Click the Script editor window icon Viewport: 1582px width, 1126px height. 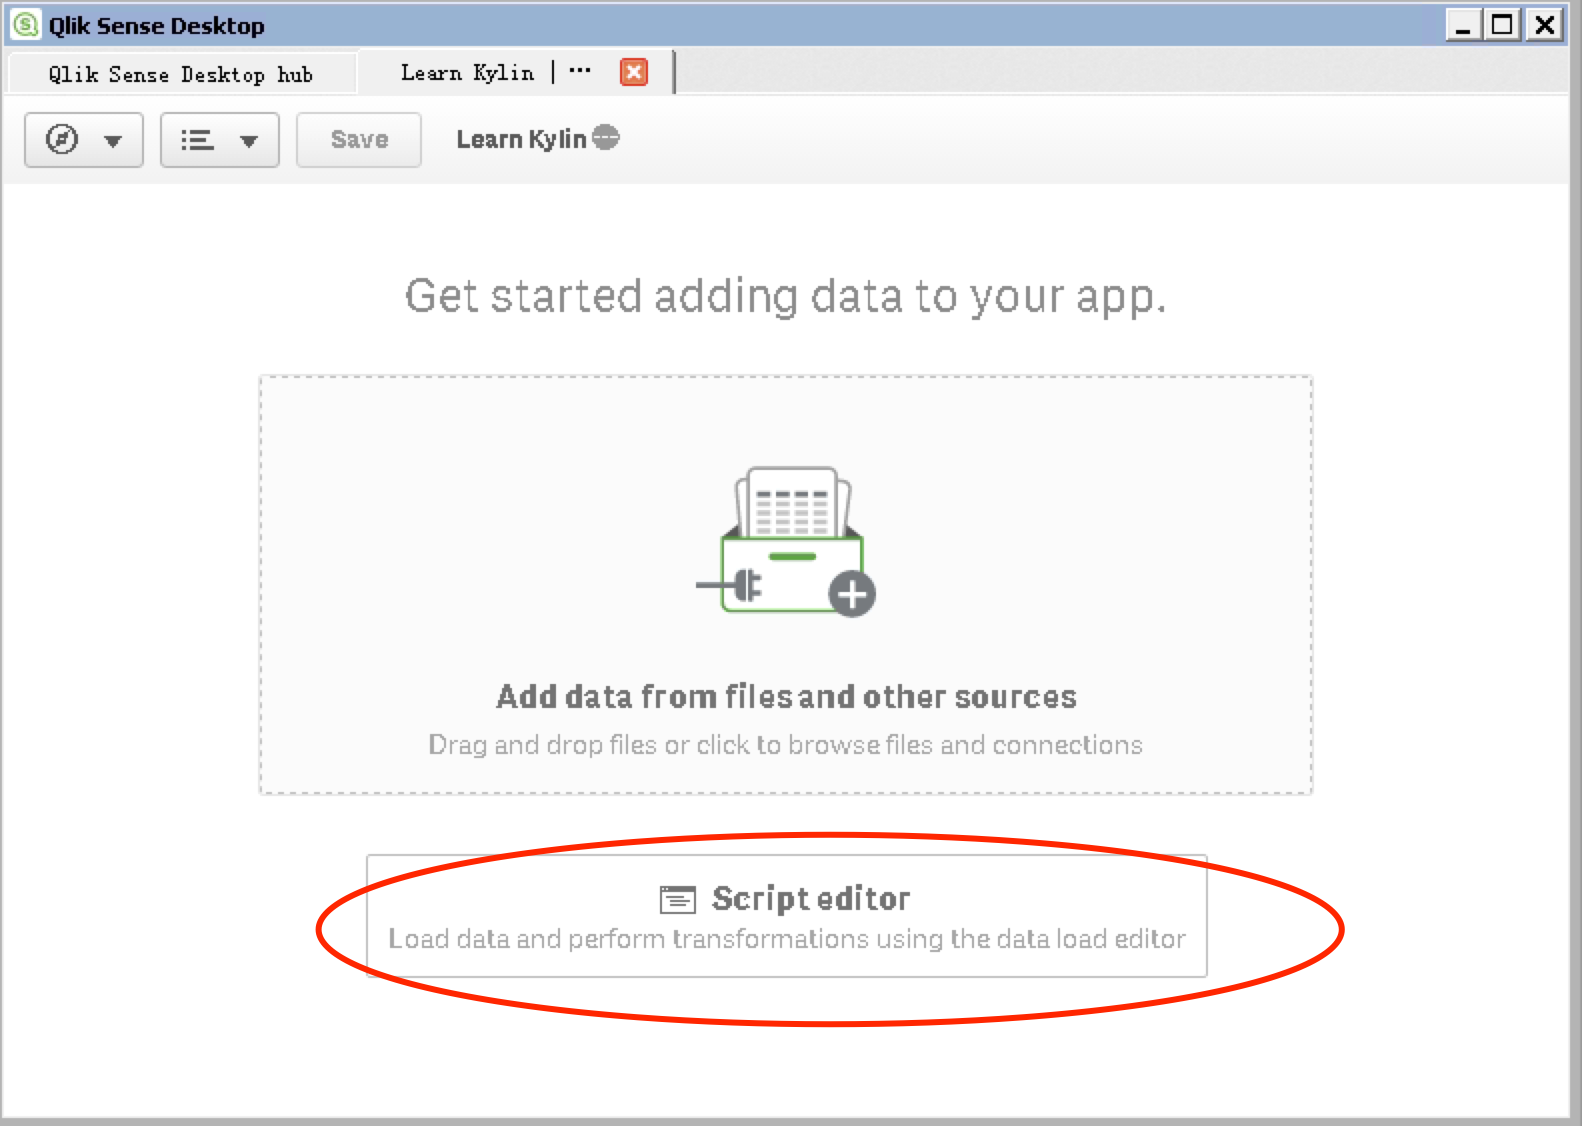[x=677, y=900]
